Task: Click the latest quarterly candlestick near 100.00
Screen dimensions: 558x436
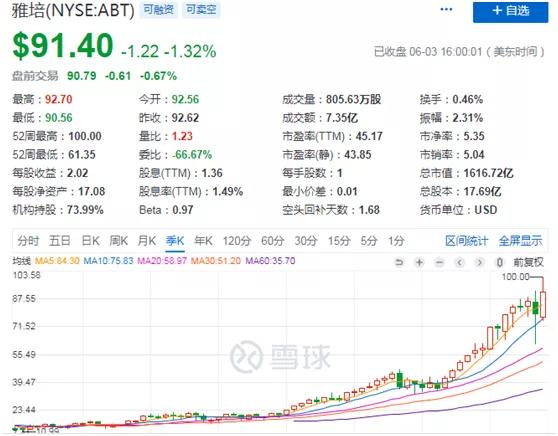Action: pos(543,304)
